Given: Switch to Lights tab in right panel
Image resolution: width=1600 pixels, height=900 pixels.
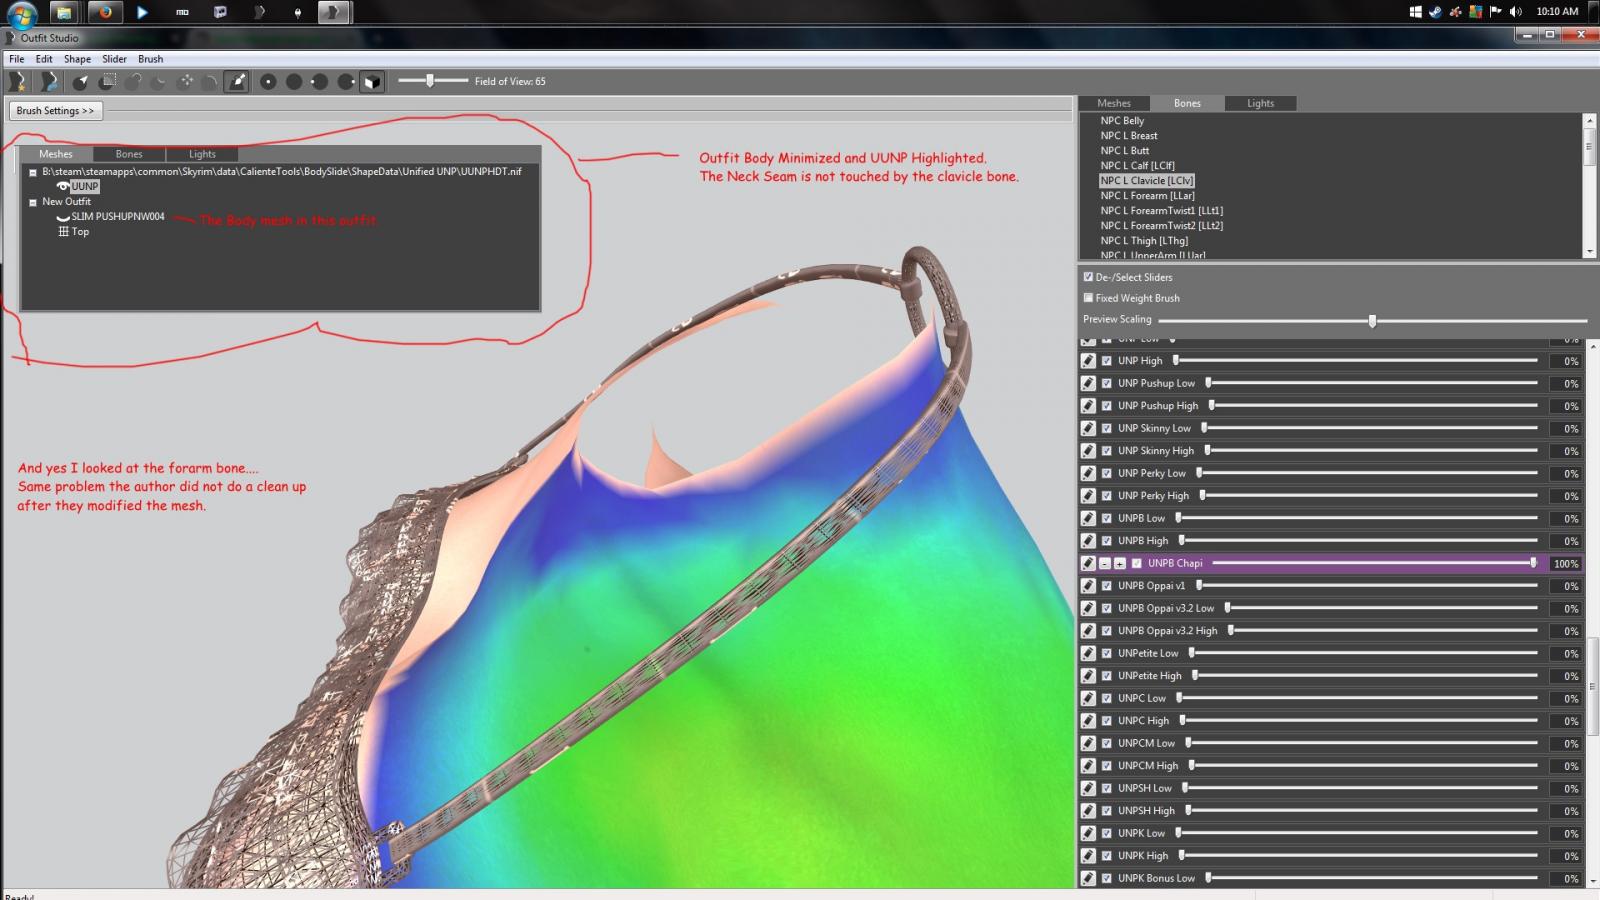Looking at the screenshot, I should (1260, 103).
